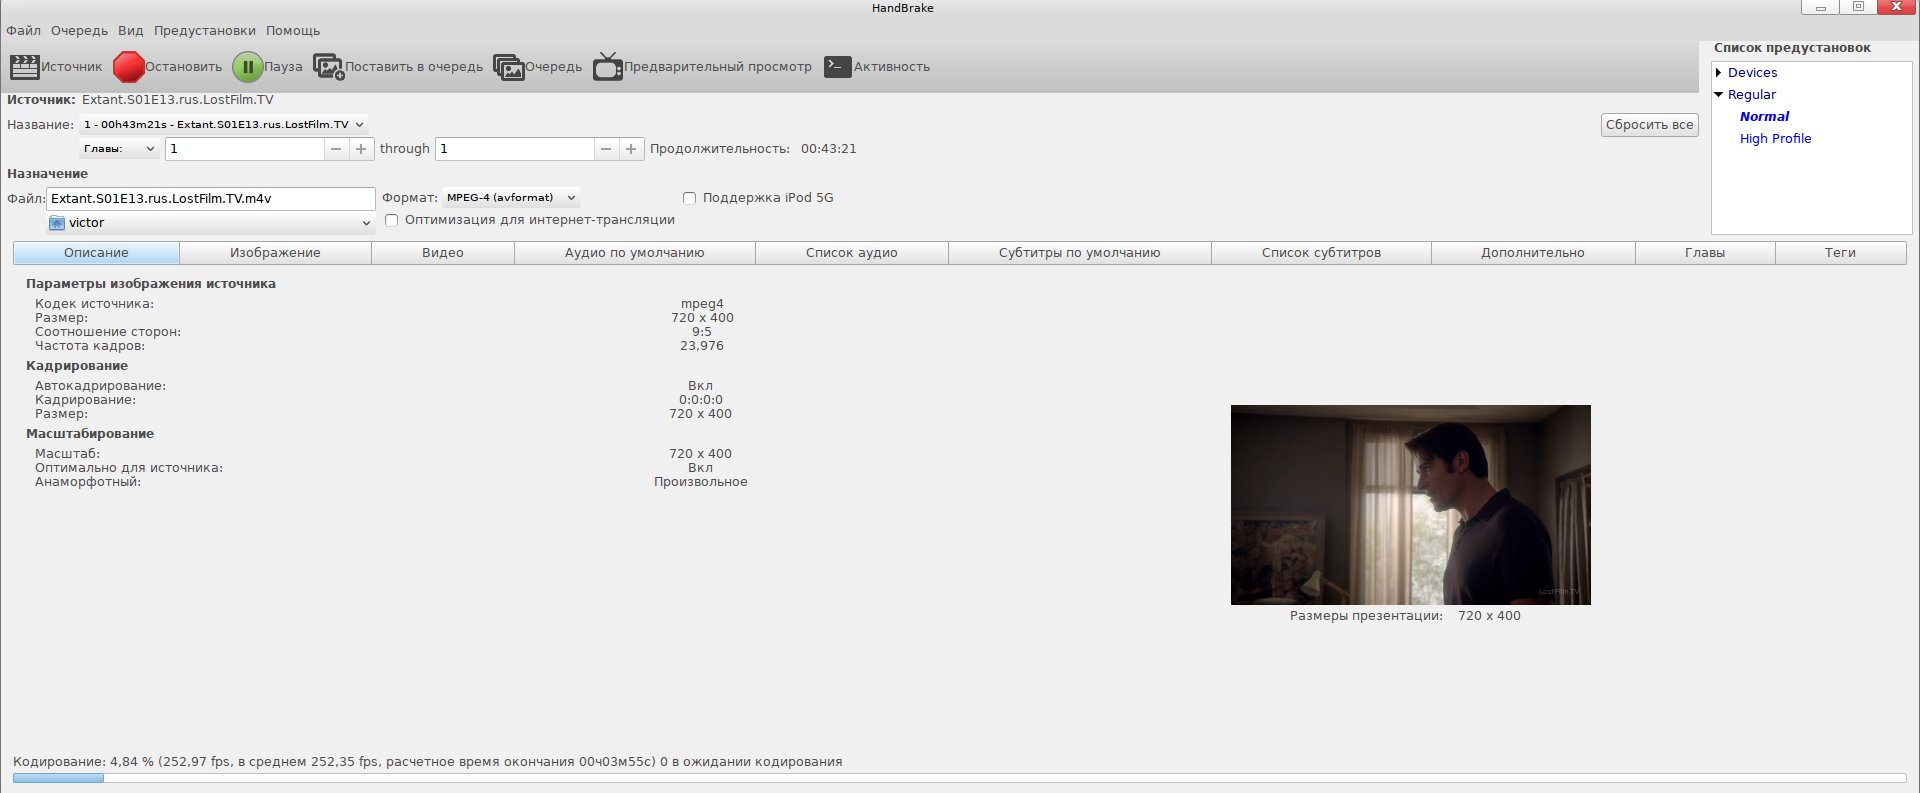Switch to the Описание tab

(x=96, y=253)
